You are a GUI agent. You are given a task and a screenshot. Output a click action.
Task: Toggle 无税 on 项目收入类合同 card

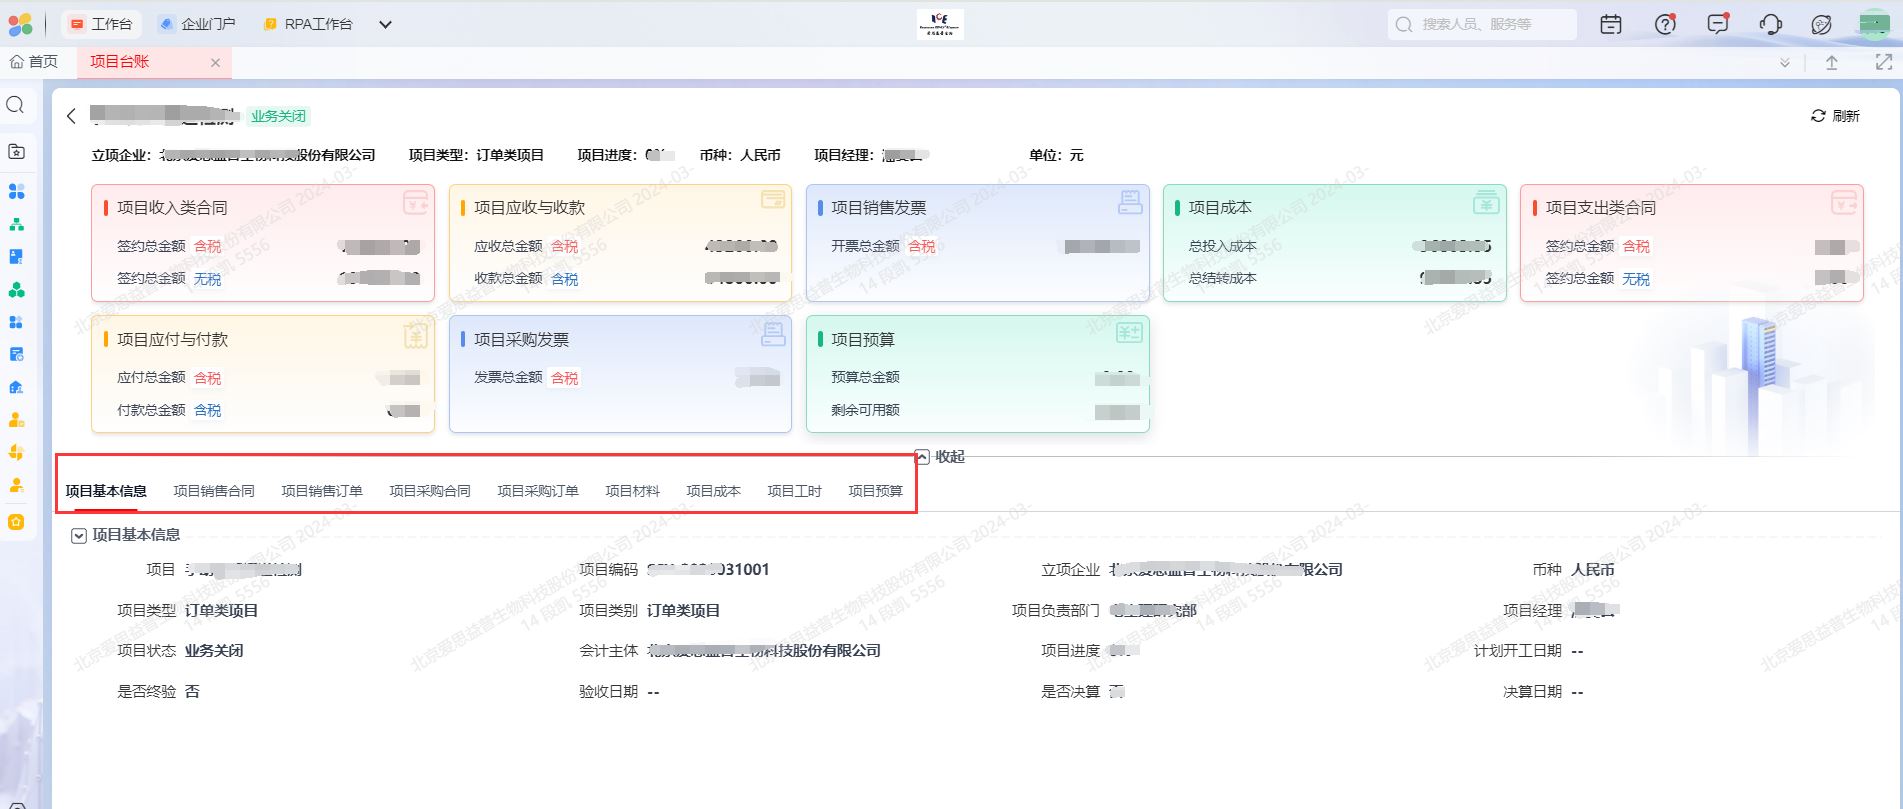[208, 279]
